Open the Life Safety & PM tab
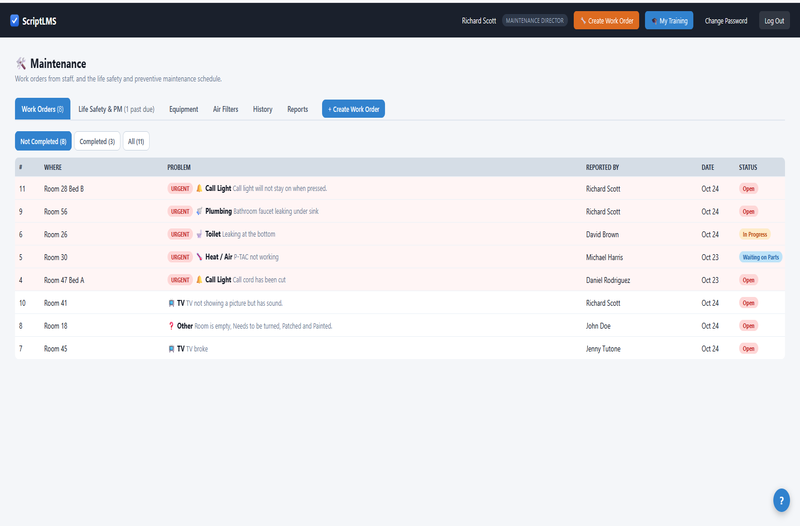 click(x=116, y=109)
